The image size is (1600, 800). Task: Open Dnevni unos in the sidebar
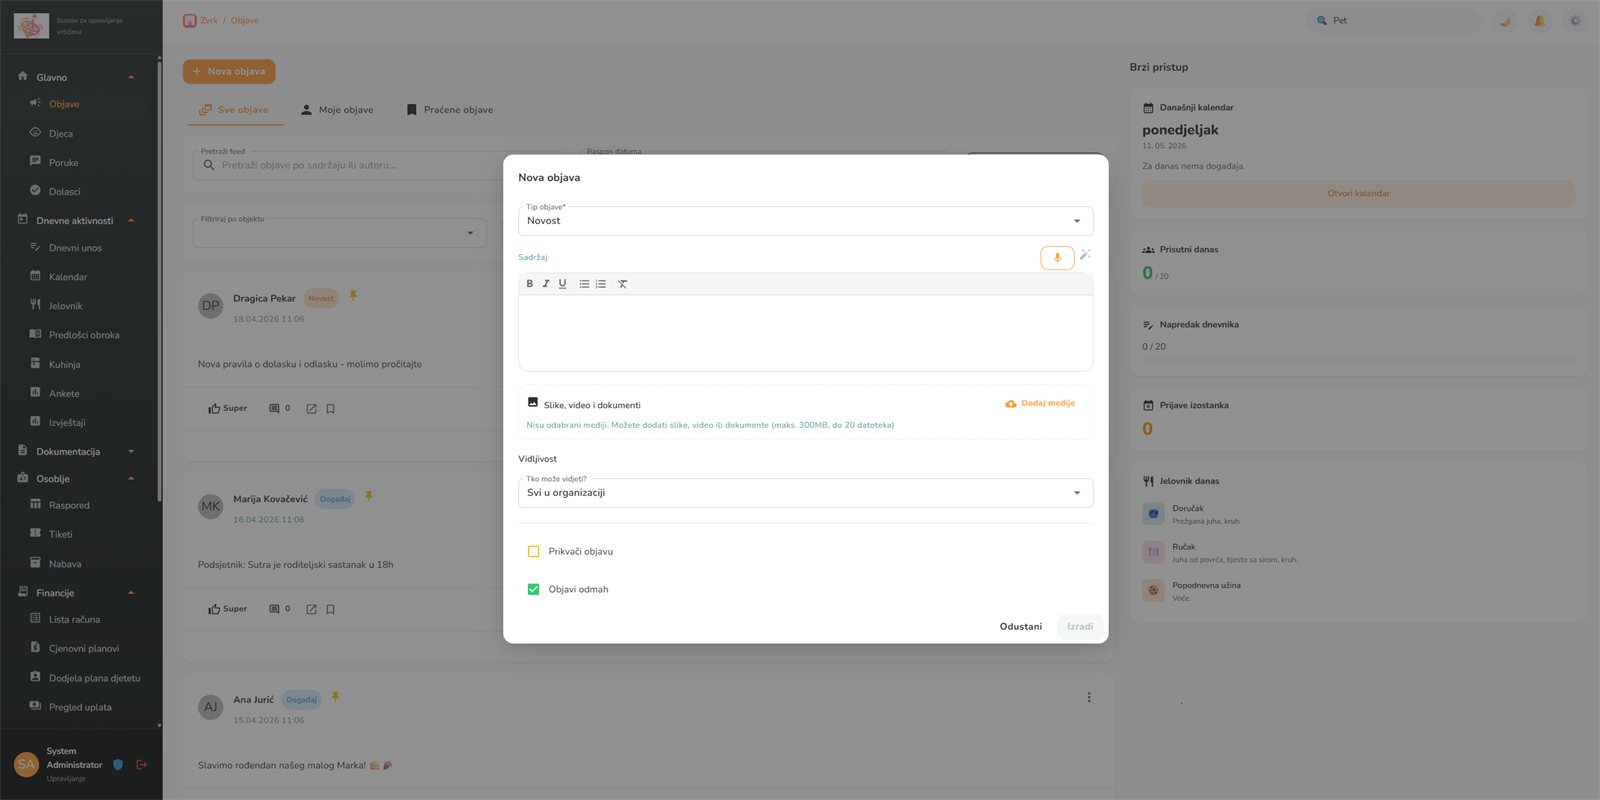click(75, 248)
